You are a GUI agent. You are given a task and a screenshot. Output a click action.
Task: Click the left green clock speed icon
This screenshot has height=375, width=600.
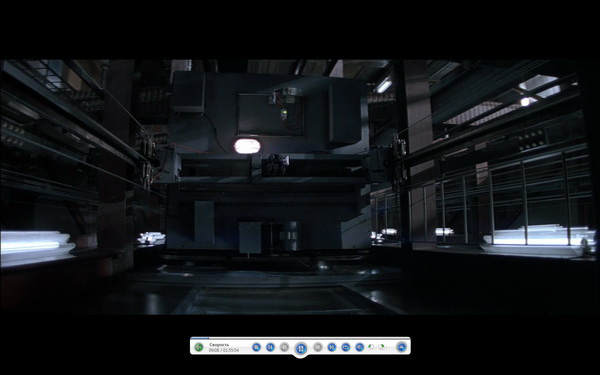[x=371, y=347]
